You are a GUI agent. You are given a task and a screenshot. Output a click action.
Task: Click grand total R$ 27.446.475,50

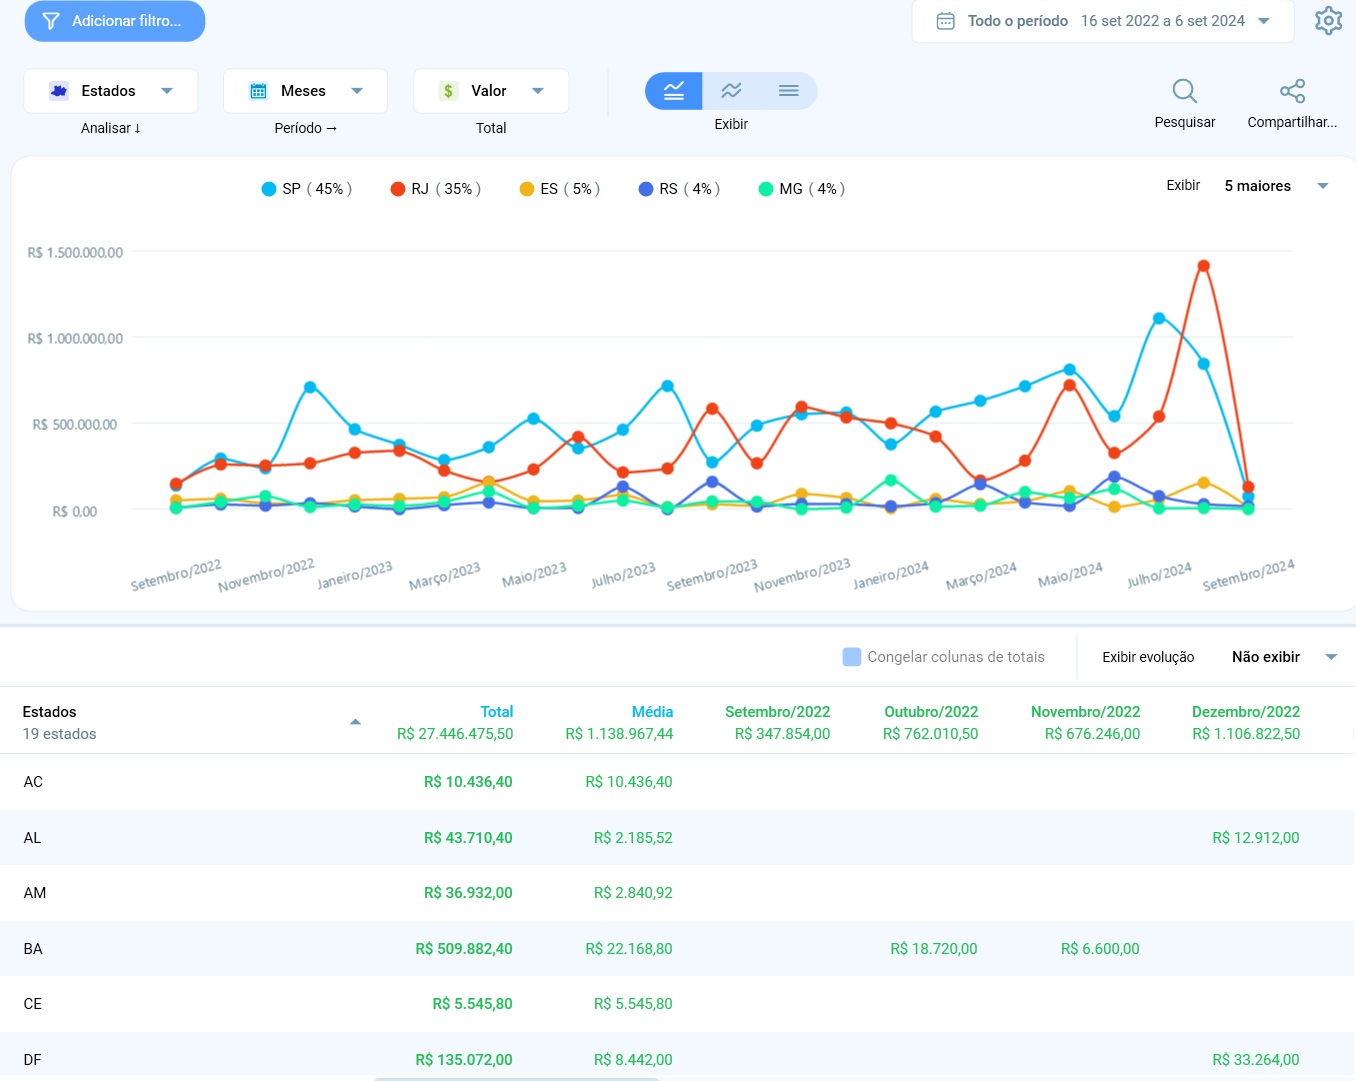coord(455,734)
